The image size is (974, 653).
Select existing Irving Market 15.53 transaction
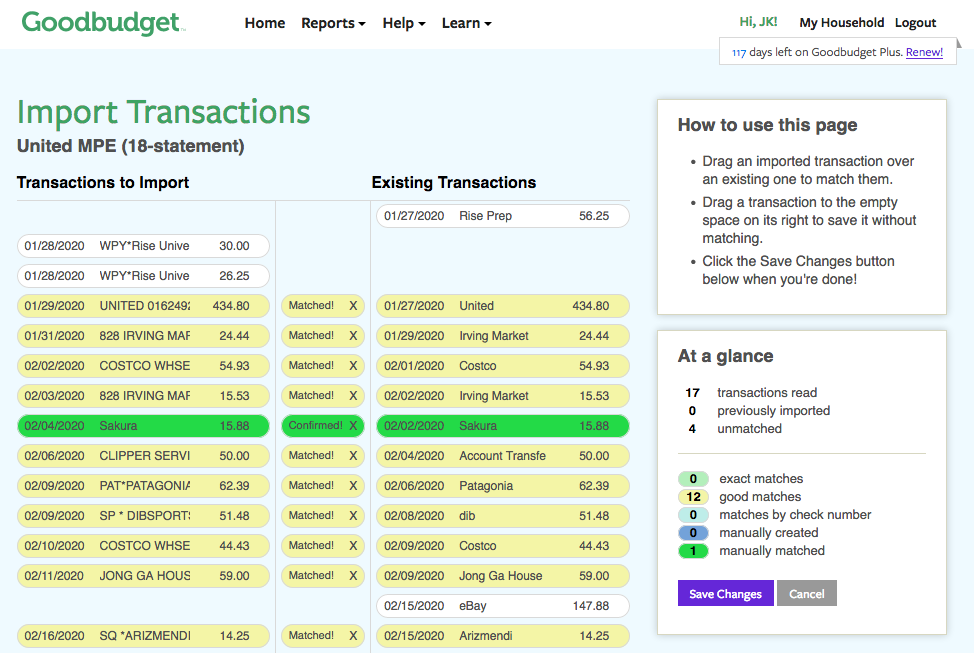(x=503, y=396)
